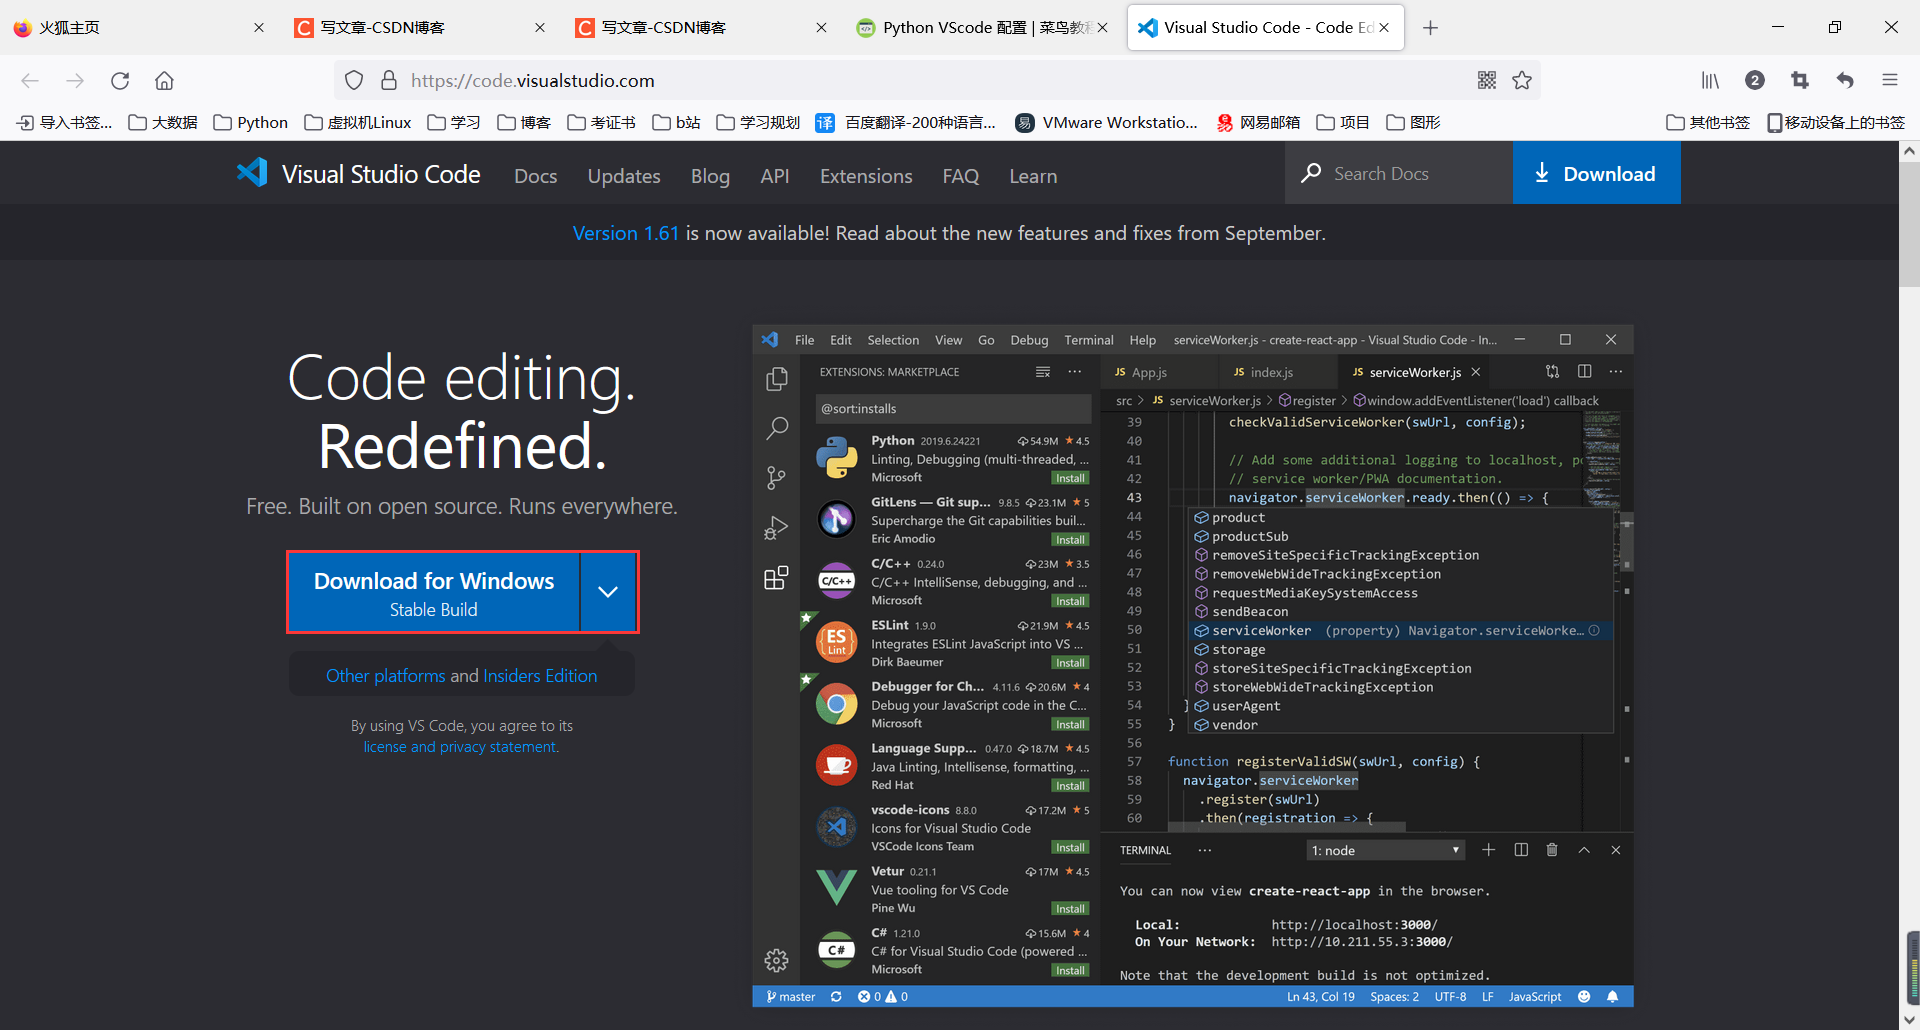Viewport: 1920px width, 1030px height.
Task: Expand the download options chevron dropdown
Action: coord(608,592)
